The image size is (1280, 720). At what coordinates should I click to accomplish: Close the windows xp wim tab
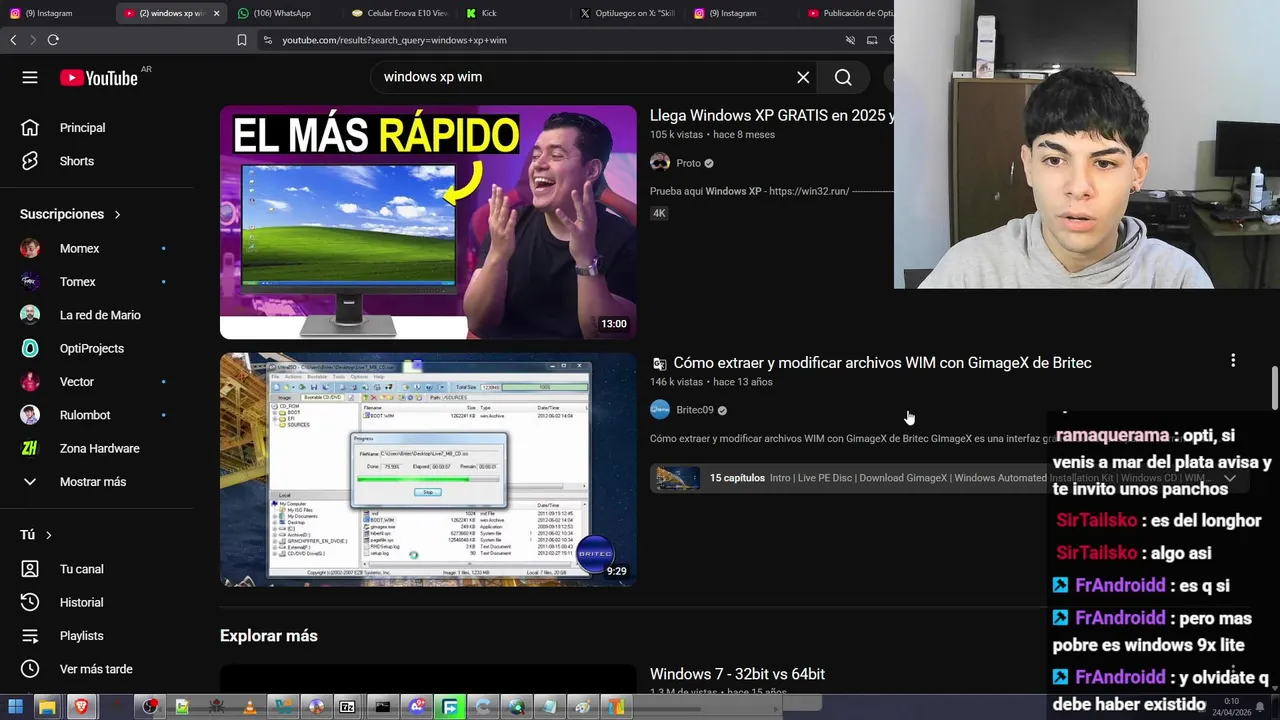tap(216, 13)
